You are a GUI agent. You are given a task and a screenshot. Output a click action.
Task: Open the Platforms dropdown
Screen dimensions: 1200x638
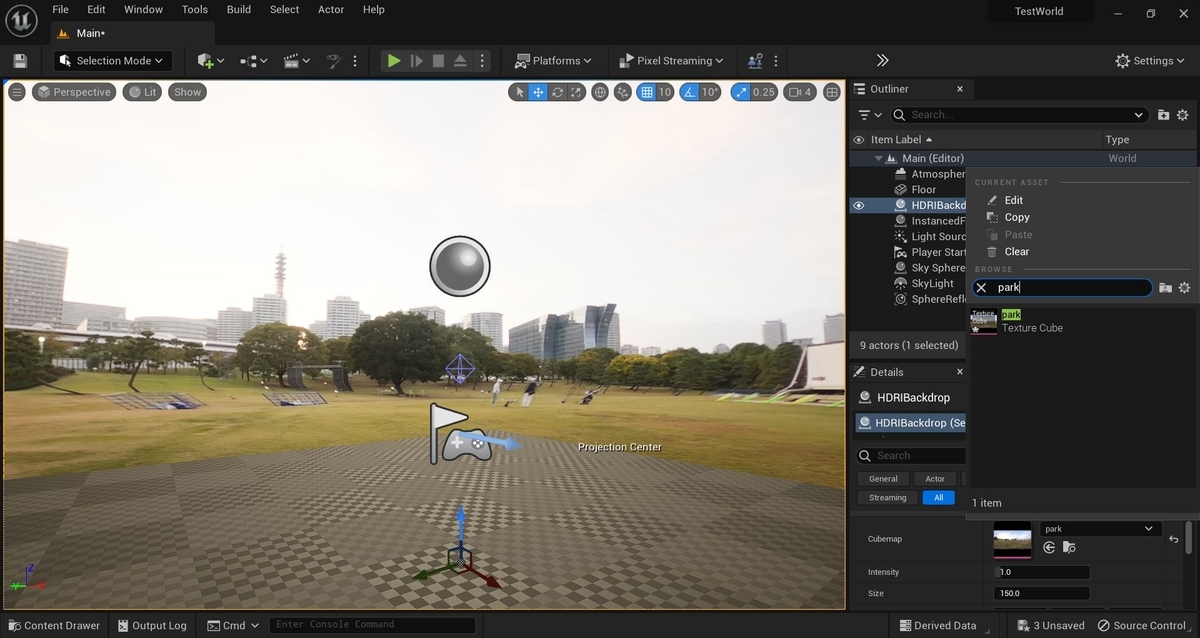click(553, 61)
